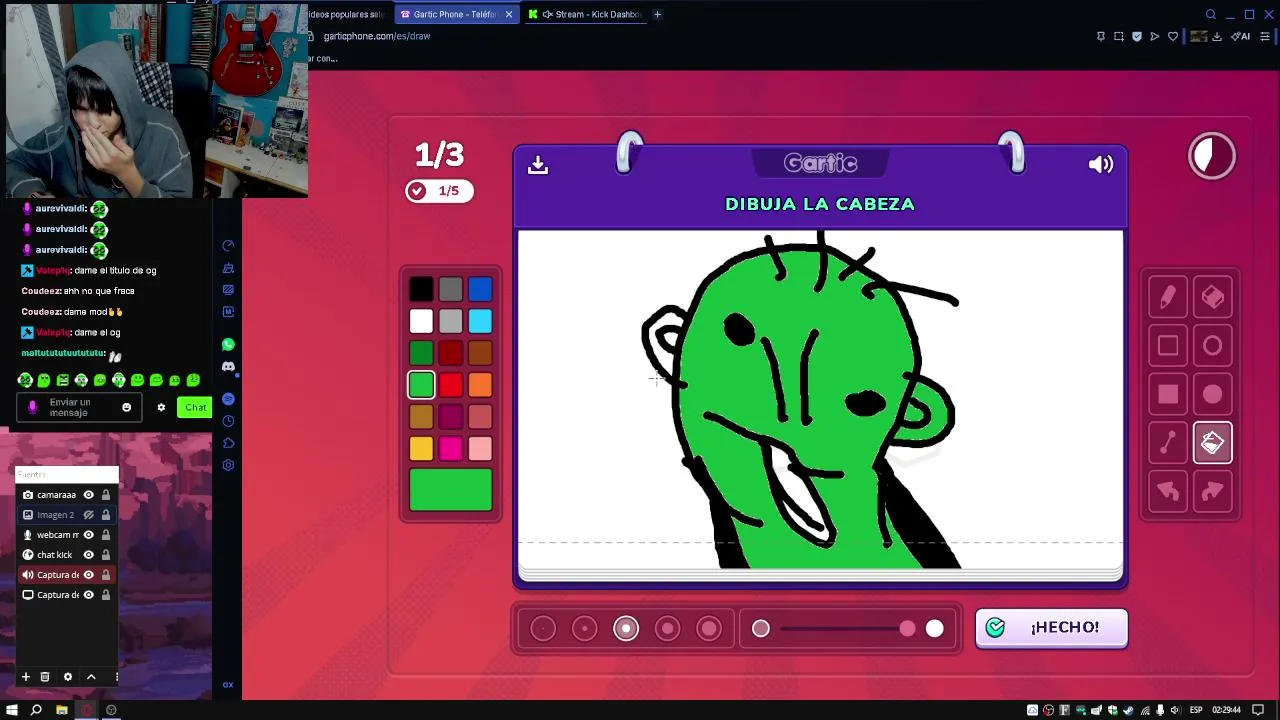The image size is (1280, 720).
Task: Toggle lock on Imagen 2 source
Action: (105, 515)
